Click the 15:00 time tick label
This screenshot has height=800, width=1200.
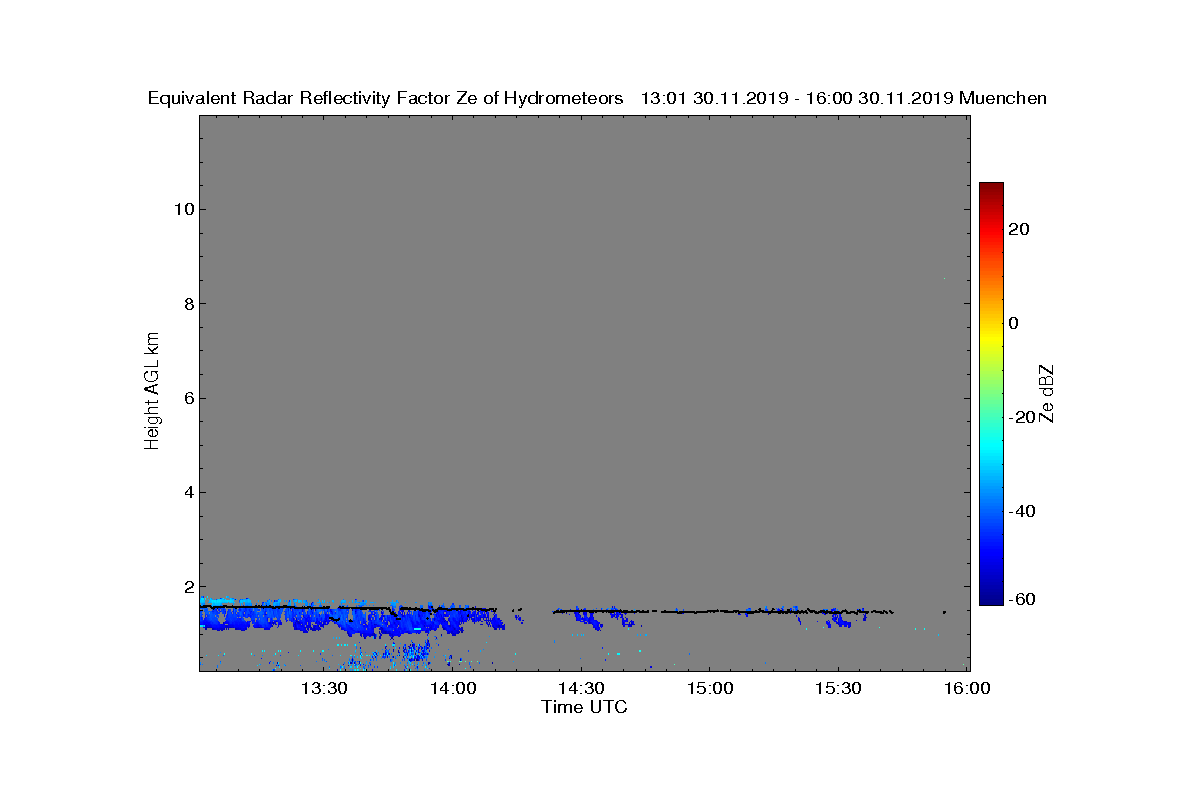click(709, 688)
